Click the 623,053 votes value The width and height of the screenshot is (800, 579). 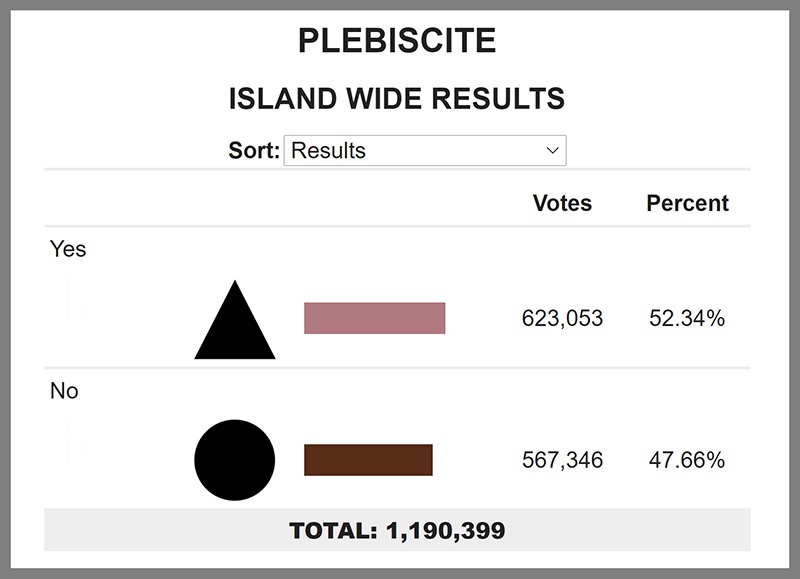[x=562, y=318]
